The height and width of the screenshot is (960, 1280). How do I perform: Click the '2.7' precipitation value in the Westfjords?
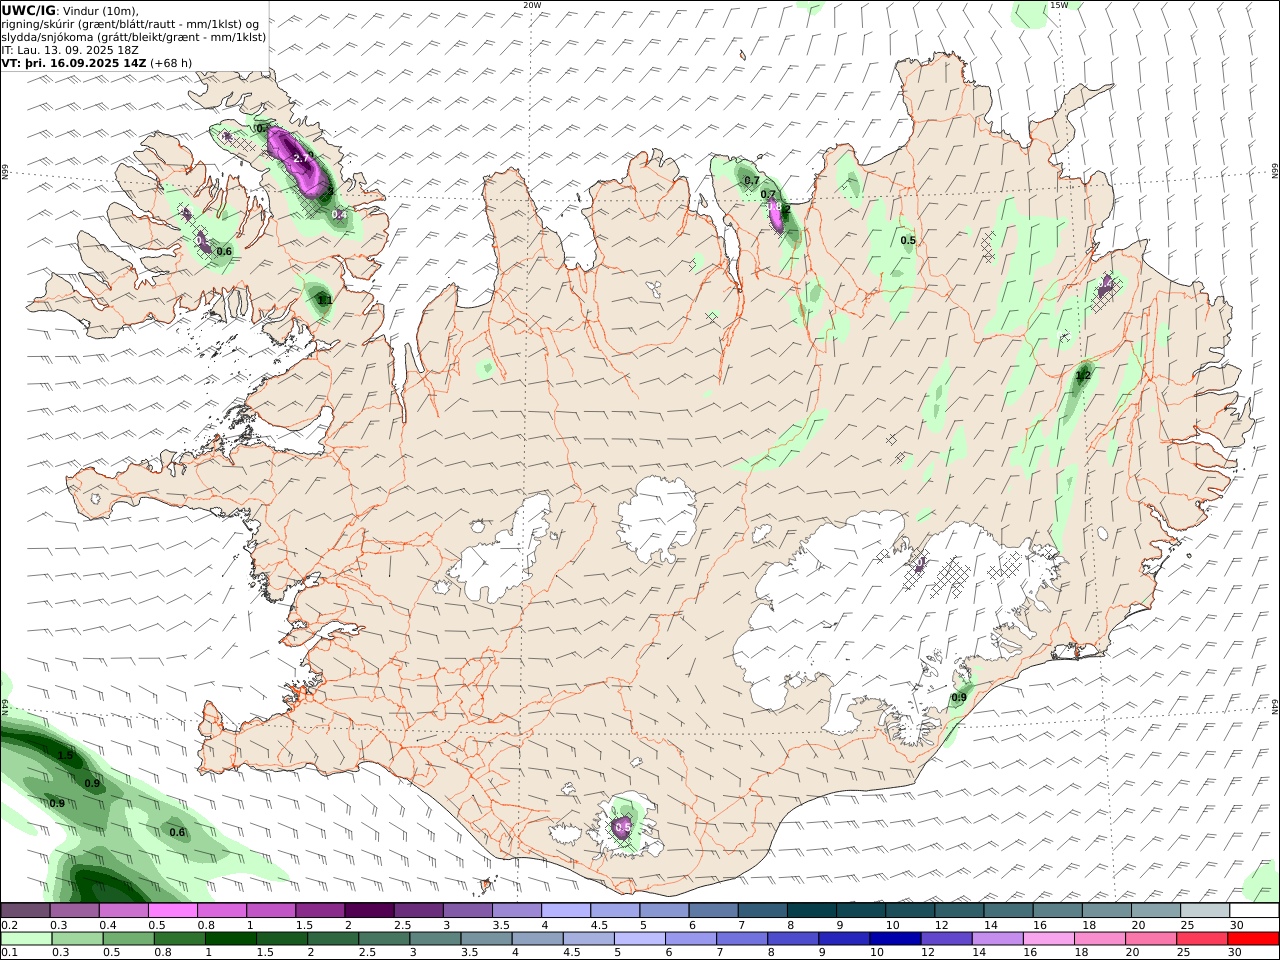point(301,158)
